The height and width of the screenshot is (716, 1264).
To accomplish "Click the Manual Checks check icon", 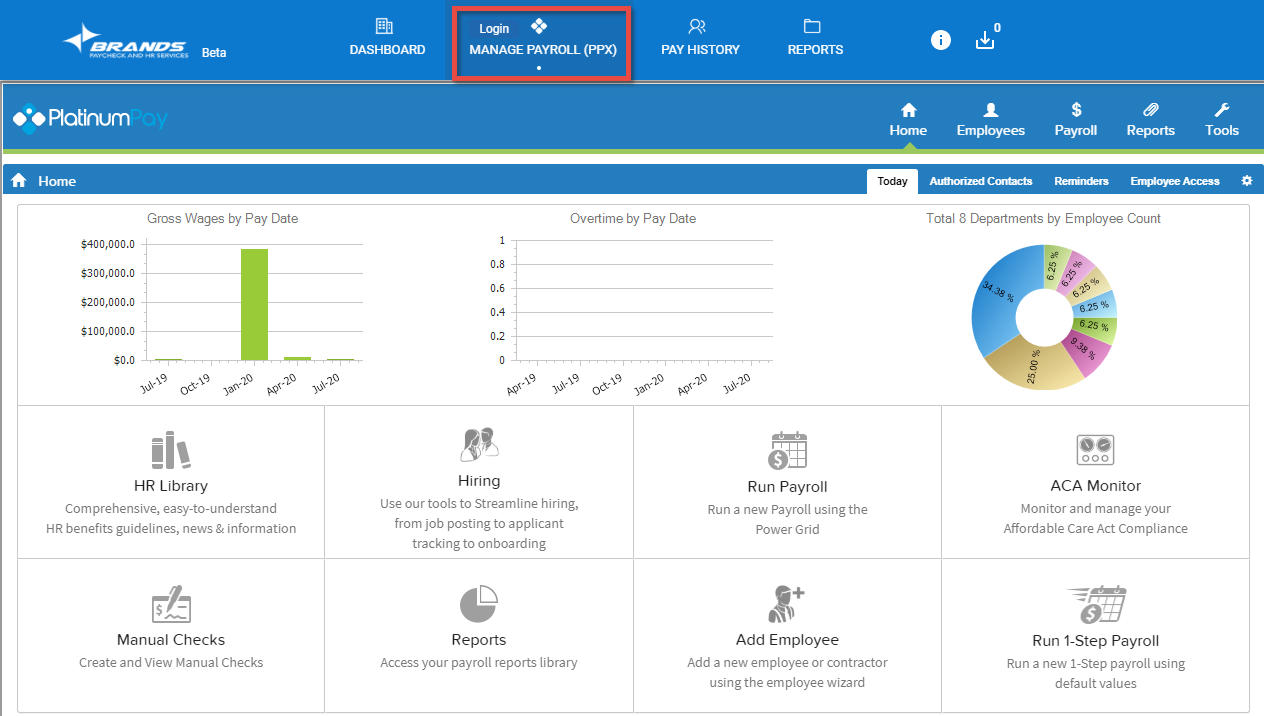I will pyautogui.click(x=171, y=605).
